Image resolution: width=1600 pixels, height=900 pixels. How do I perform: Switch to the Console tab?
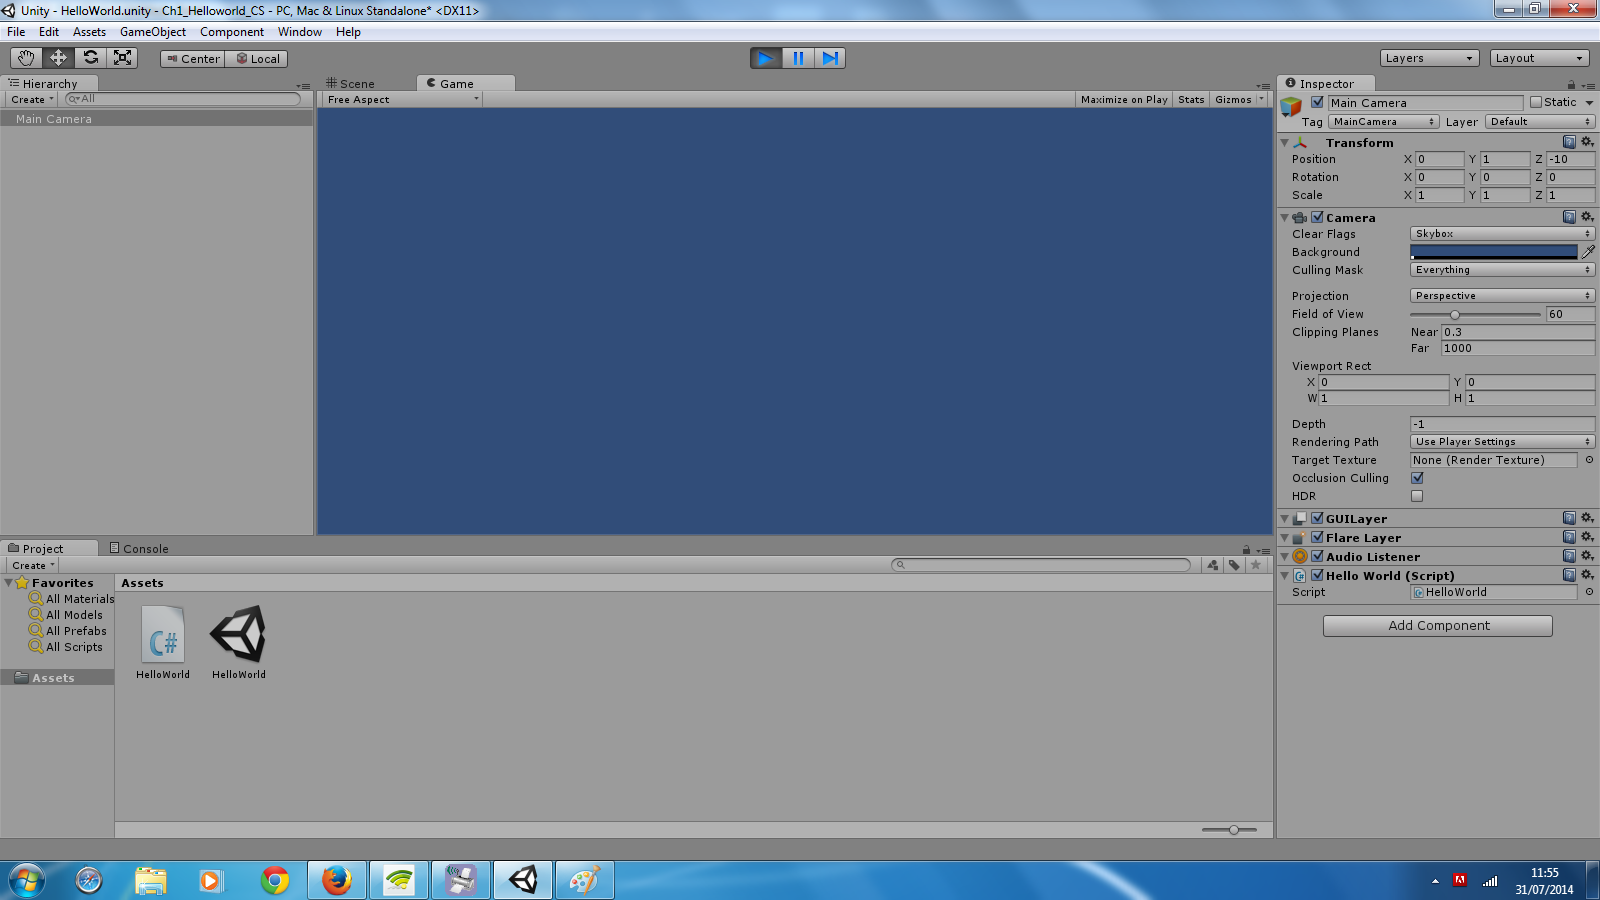pyautogui.click(x=139, y=548)
